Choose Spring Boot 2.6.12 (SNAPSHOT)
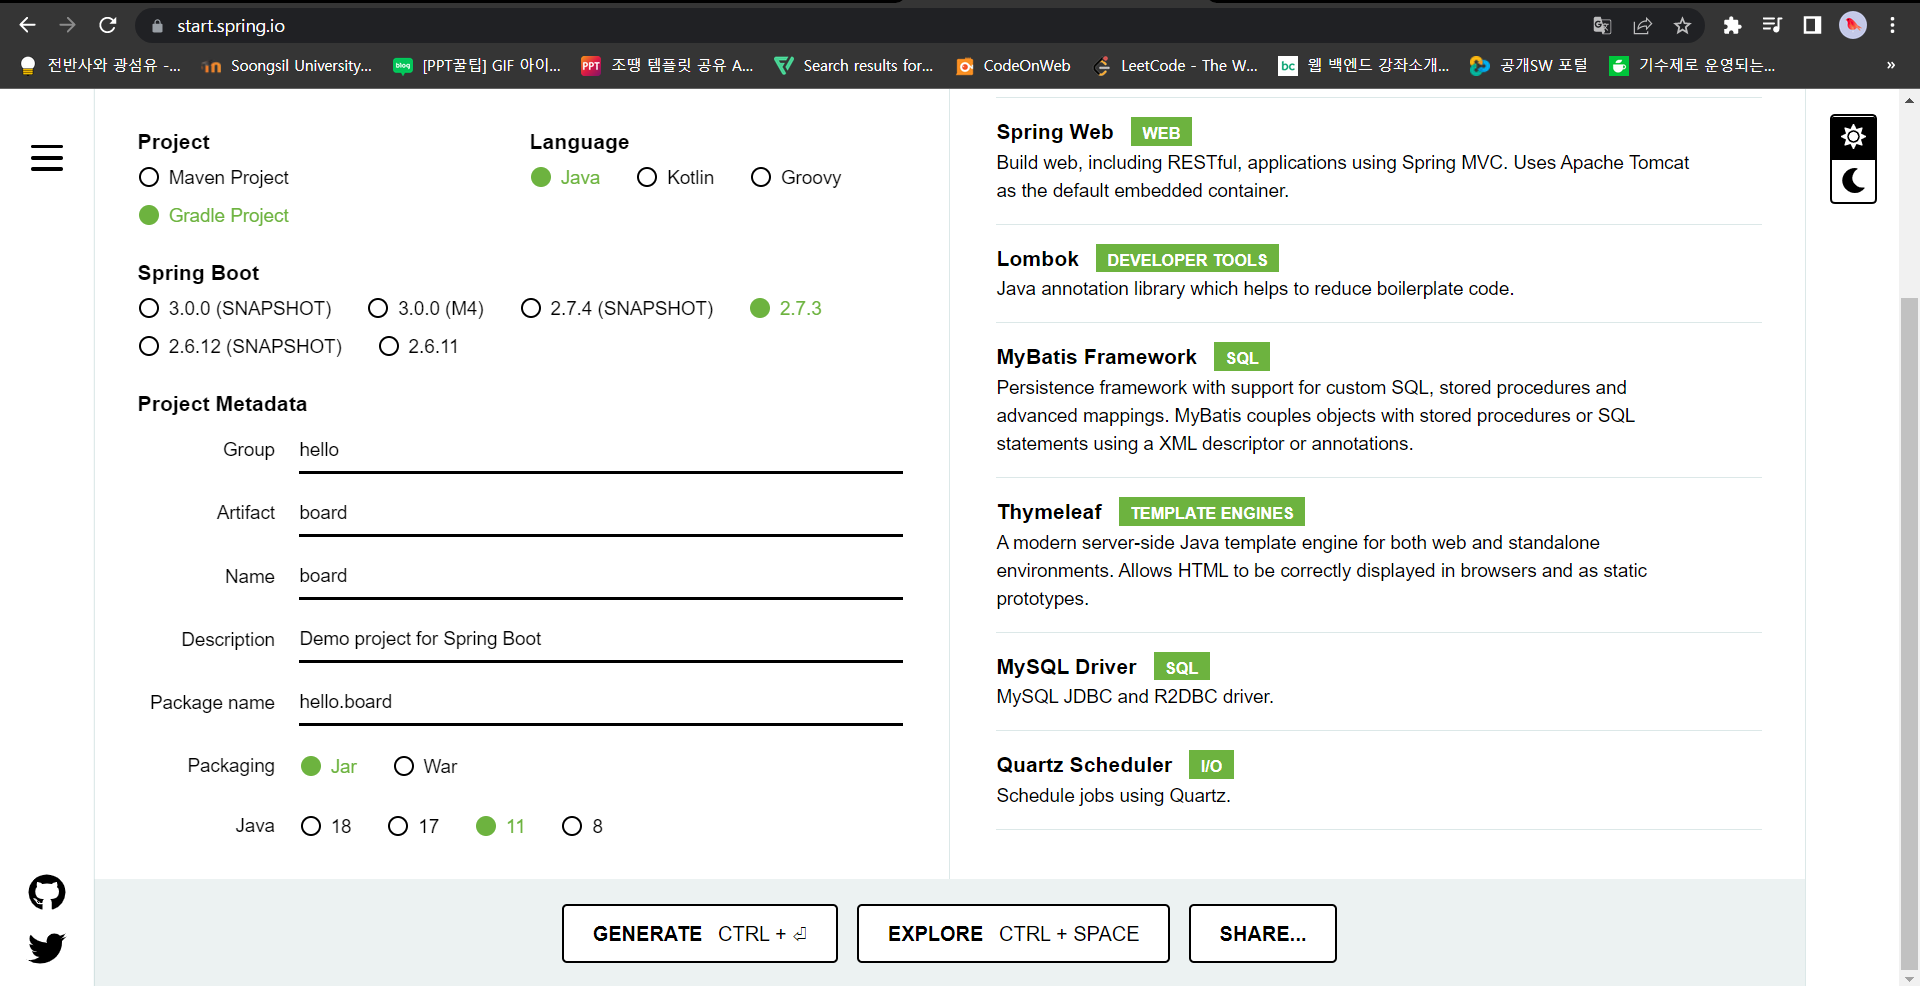The image size is (1920, 986). pyautogui.click(x=240, y=346)
